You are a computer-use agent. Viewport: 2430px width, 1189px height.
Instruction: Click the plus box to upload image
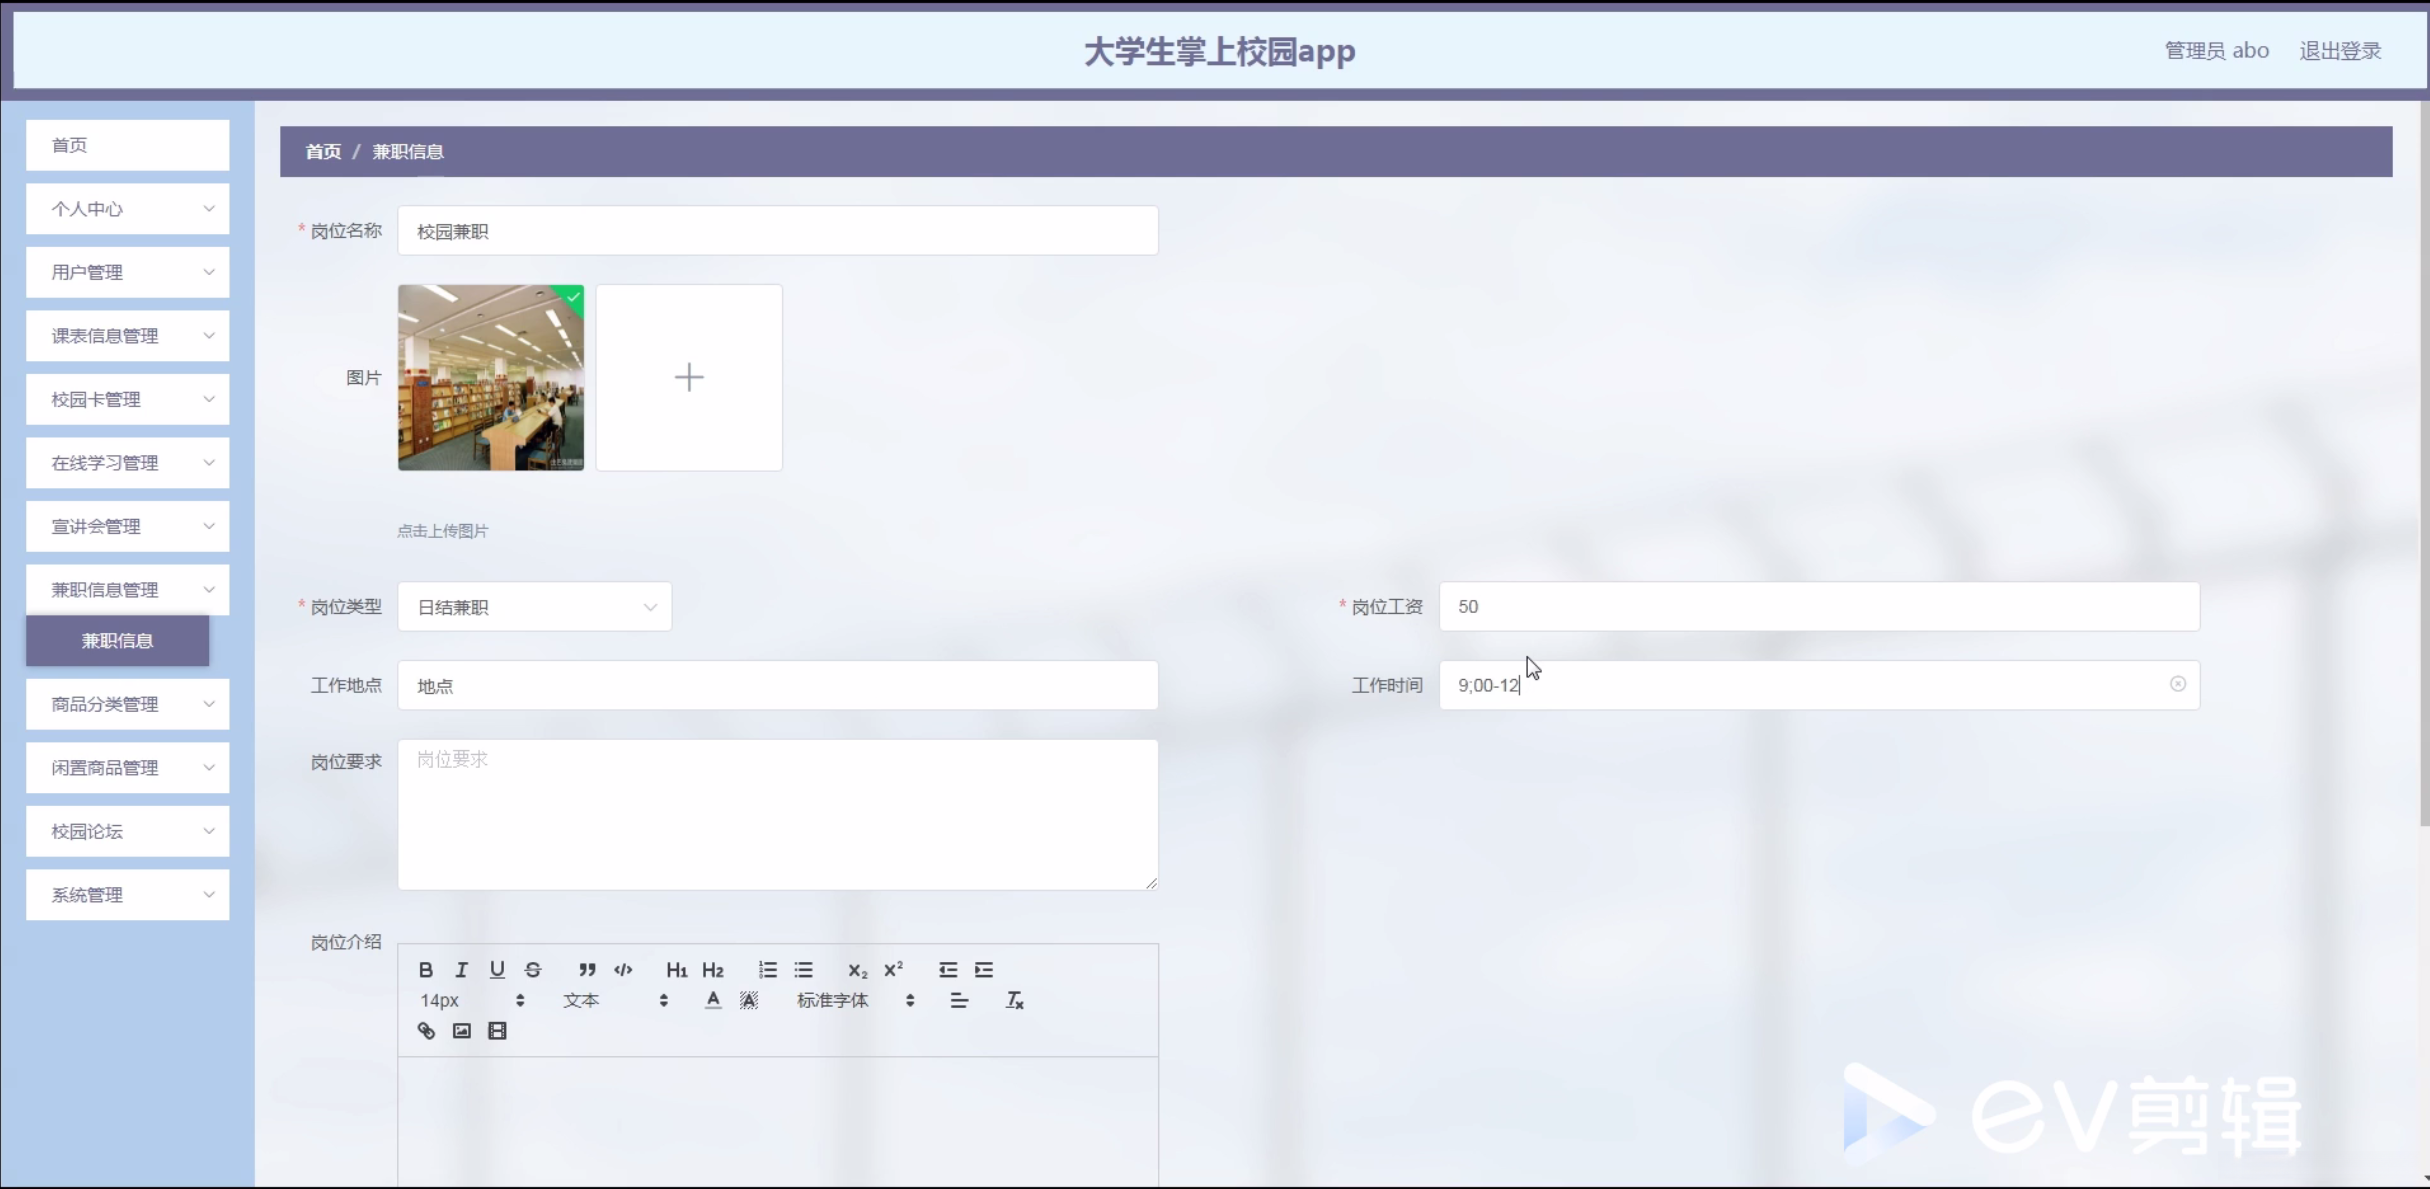[x=689, y=377]
